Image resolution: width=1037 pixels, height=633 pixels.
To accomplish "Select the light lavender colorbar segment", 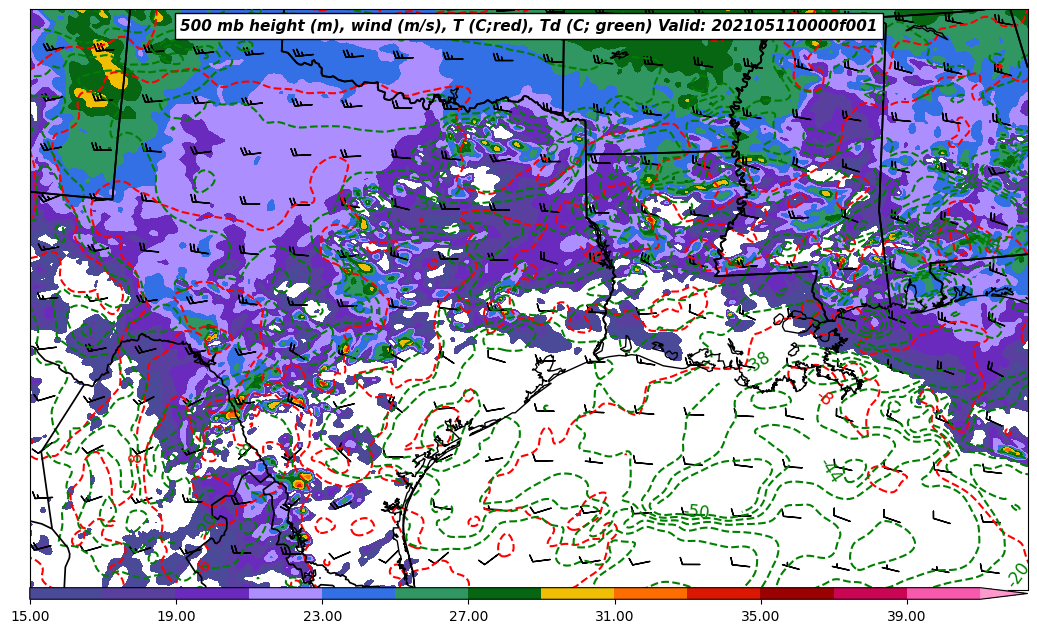I will coord(285,593).
